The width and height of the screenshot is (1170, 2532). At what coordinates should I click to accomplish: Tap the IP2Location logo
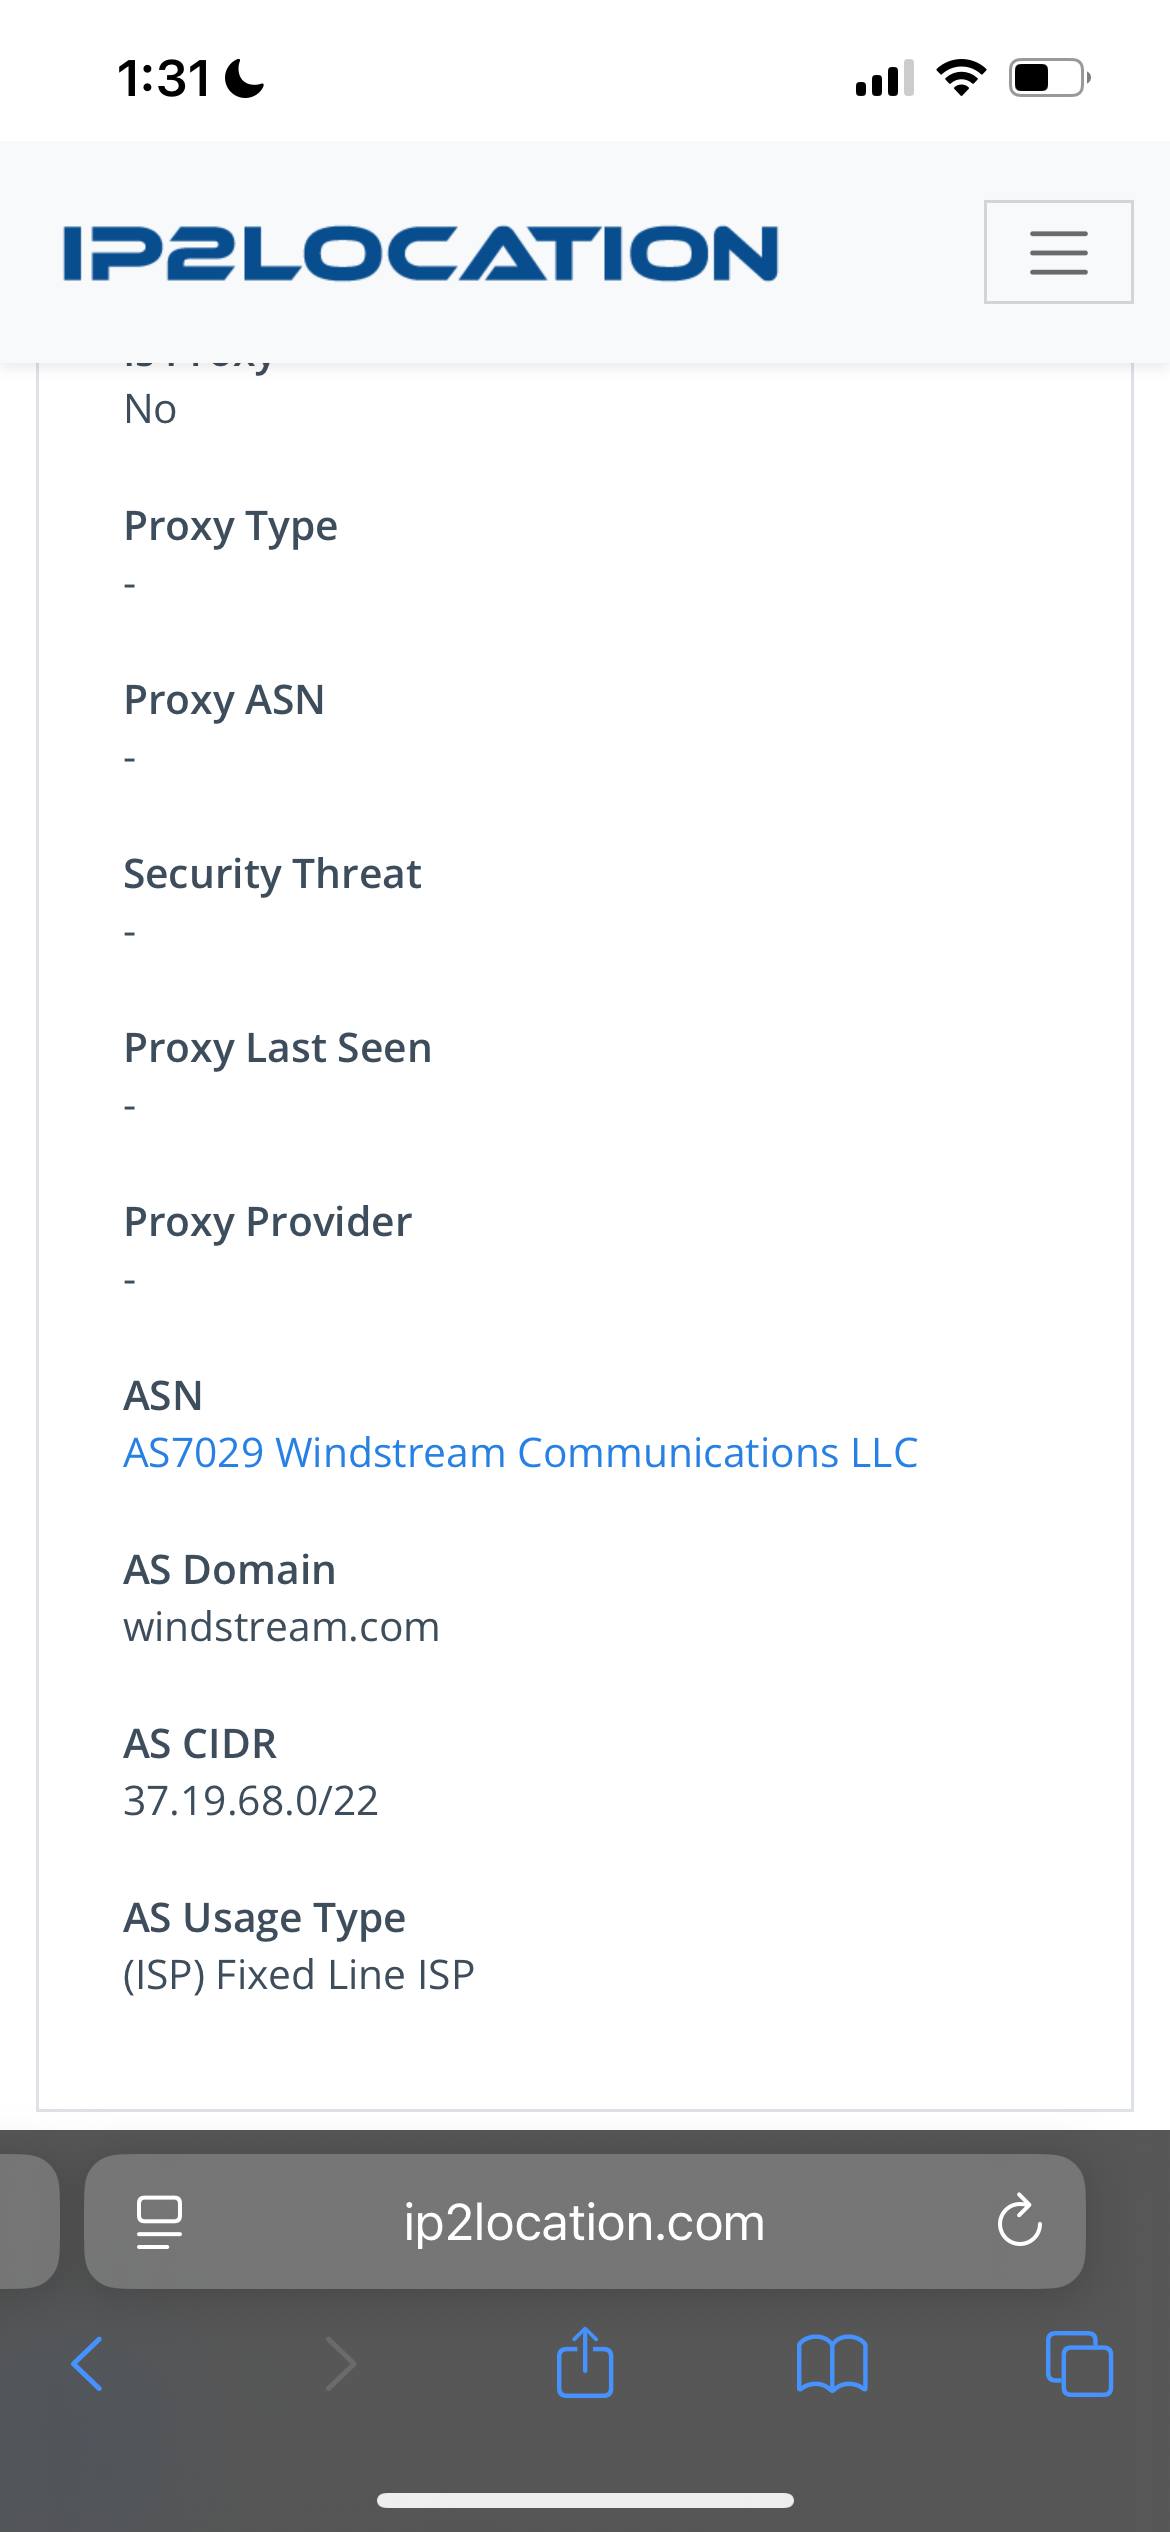(x=420, y=252)
